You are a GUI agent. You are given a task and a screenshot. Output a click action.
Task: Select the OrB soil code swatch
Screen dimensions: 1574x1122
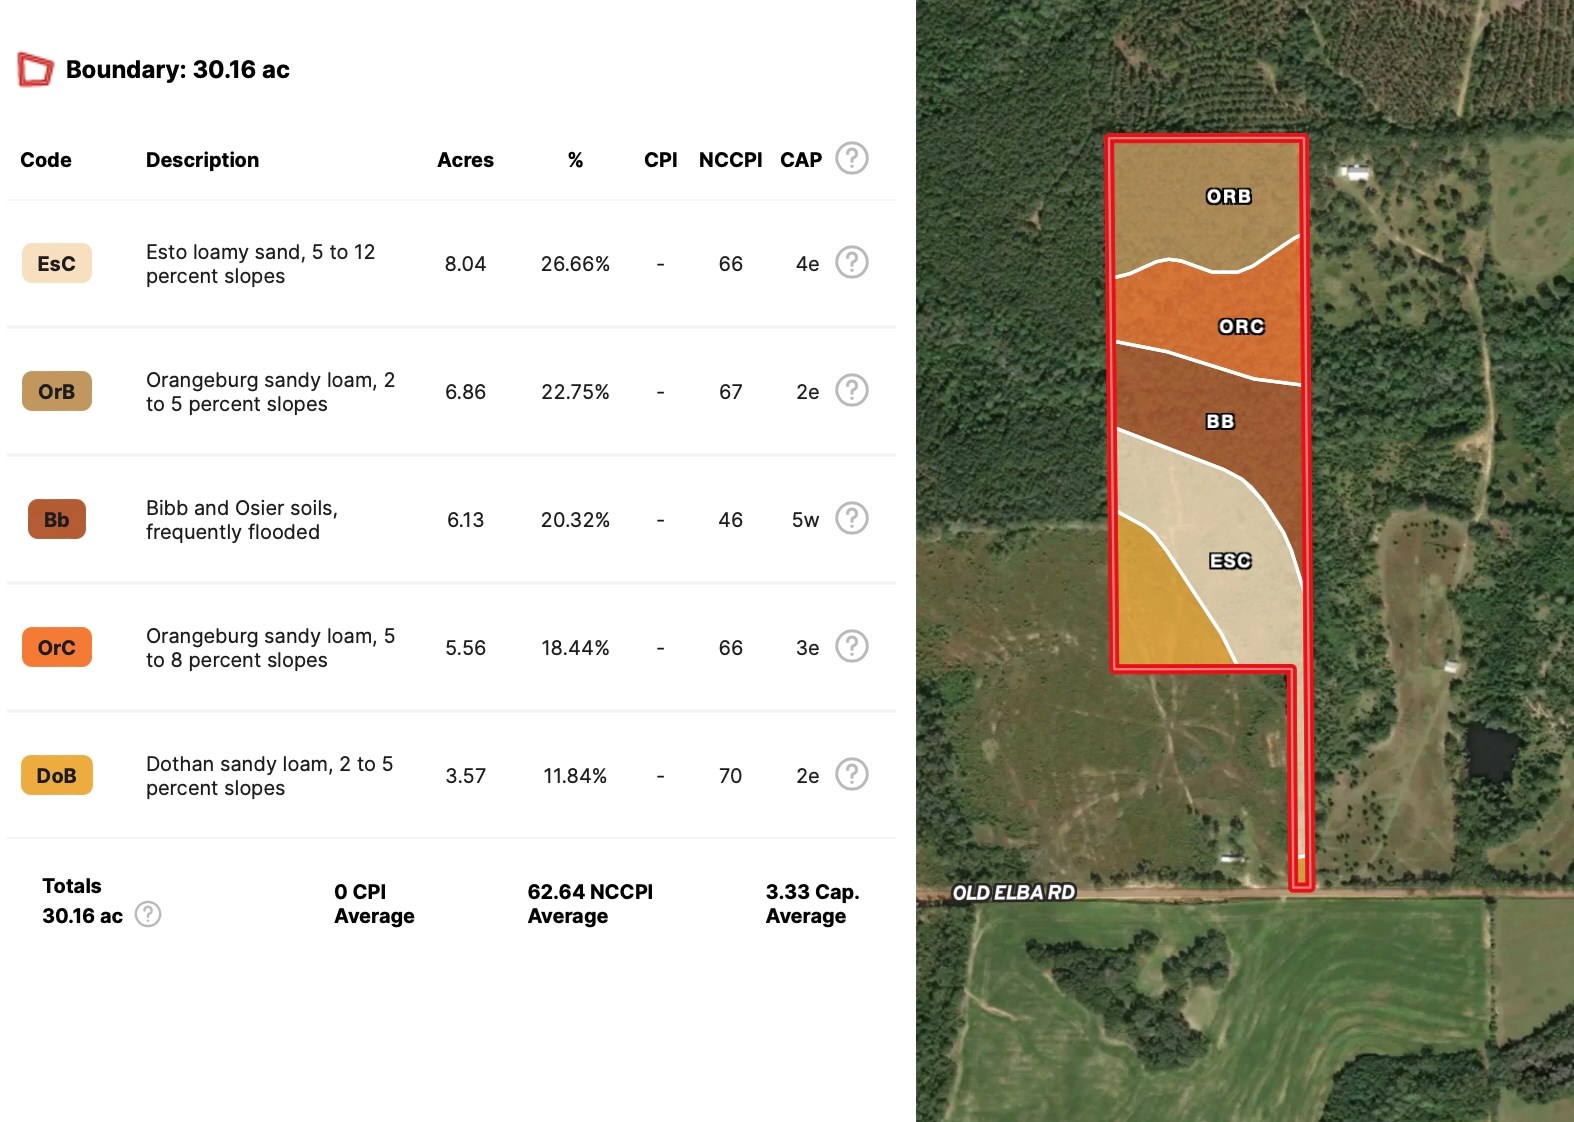click(57, 391)
